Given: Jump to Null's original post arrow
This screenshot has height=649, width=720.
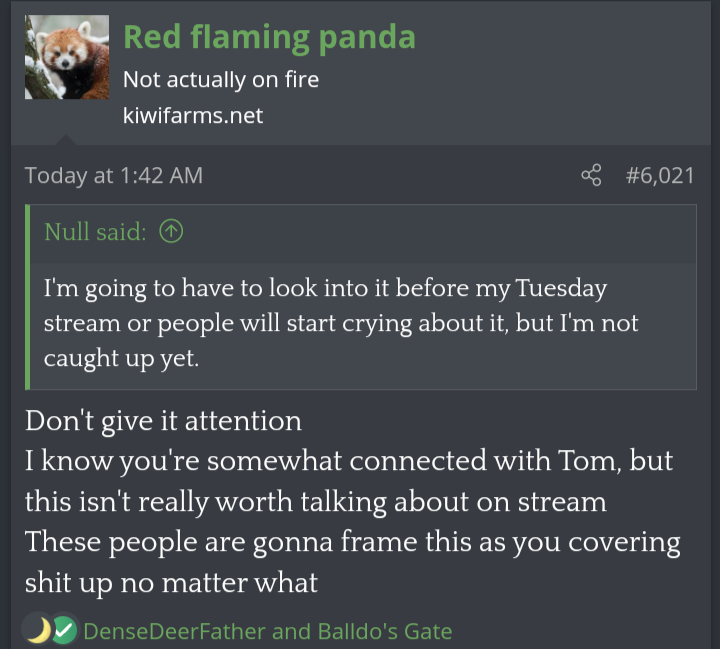Looking at the screenshot, I should point(171,232).
